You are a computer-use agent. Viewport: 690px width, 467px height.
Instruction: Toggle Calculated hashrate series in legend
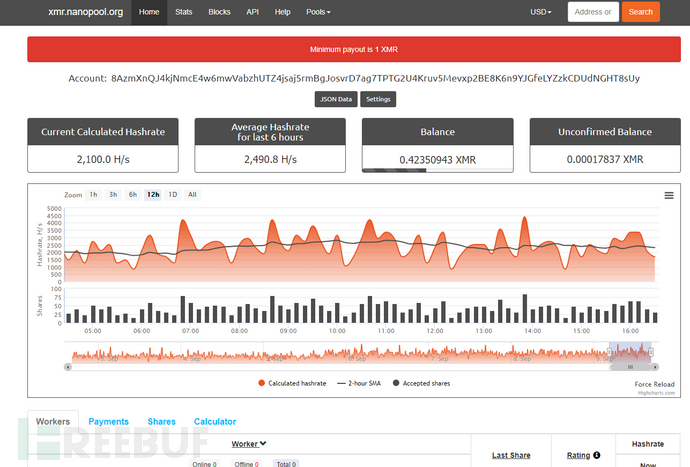[x=293, y=383]
